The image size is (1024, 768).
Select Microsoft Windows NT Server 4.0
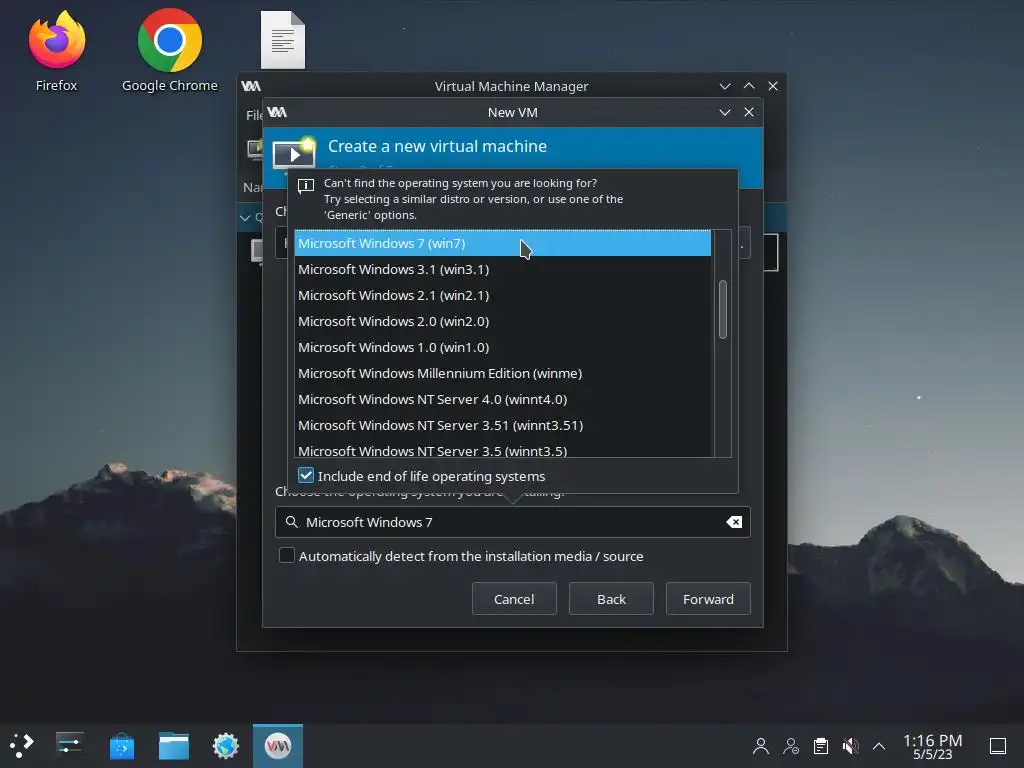pos(503,400)
